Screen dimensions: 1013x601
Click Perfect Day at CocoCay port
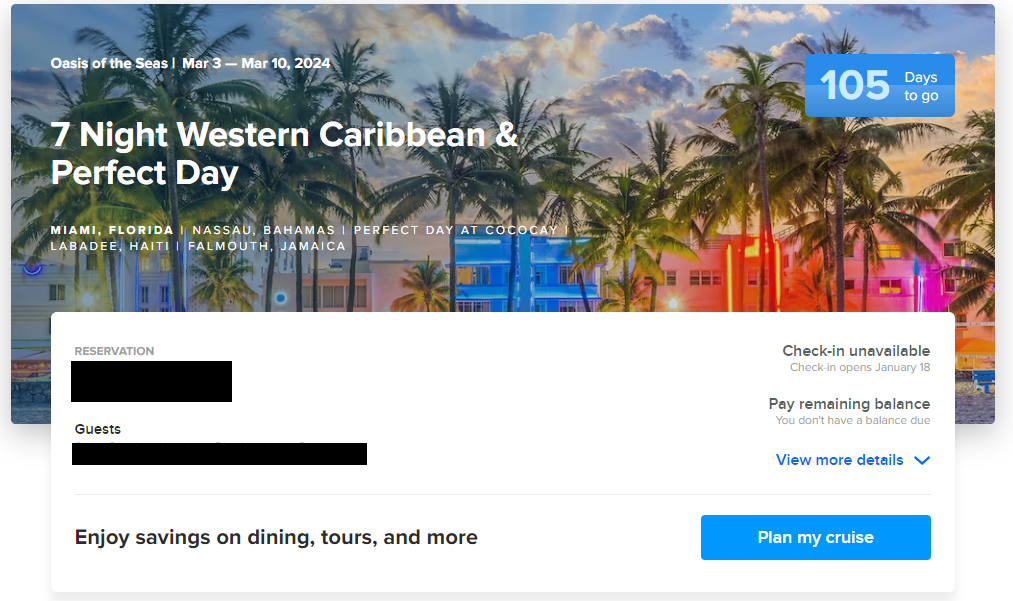455,230
